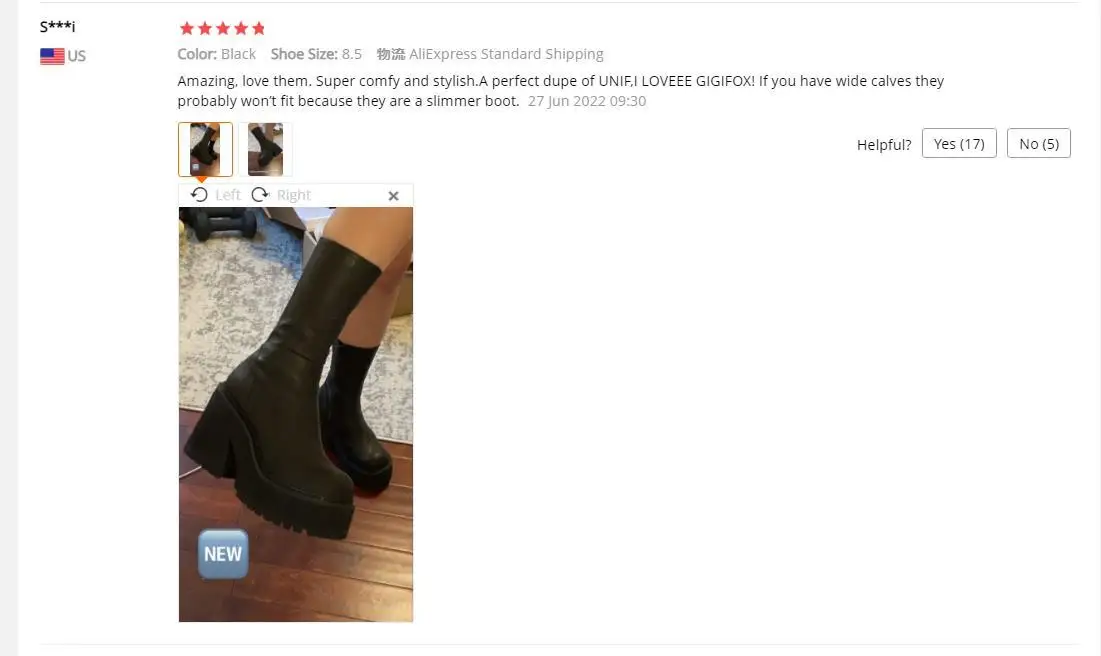Click the enlarged black boot photo

(x=296, y=414)
